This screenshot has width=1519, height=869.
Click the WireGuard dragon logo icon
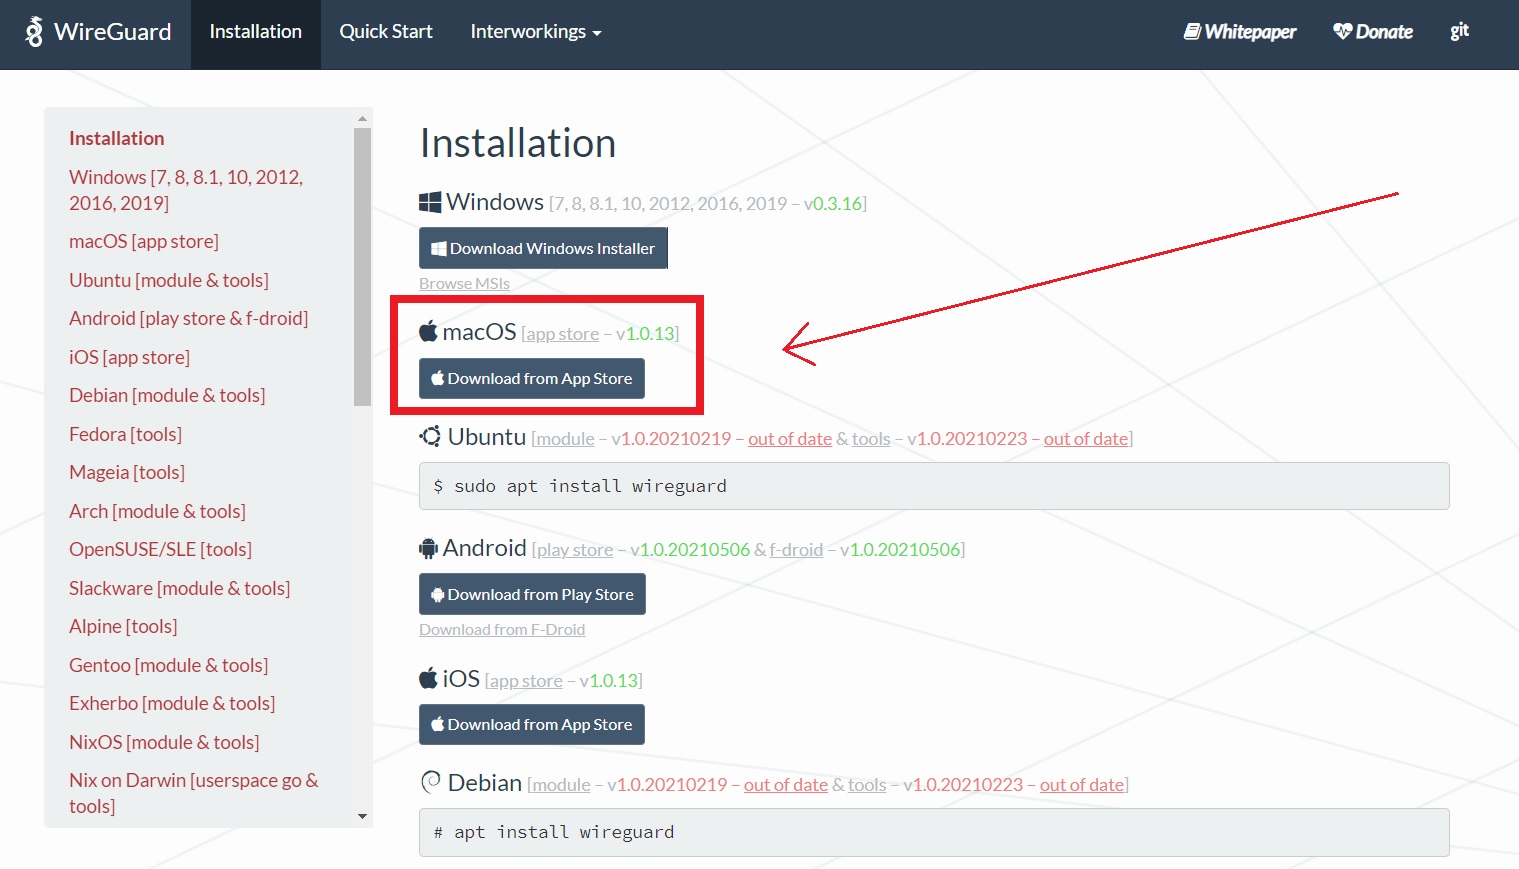pyautogui.click(x=34, y=32)
